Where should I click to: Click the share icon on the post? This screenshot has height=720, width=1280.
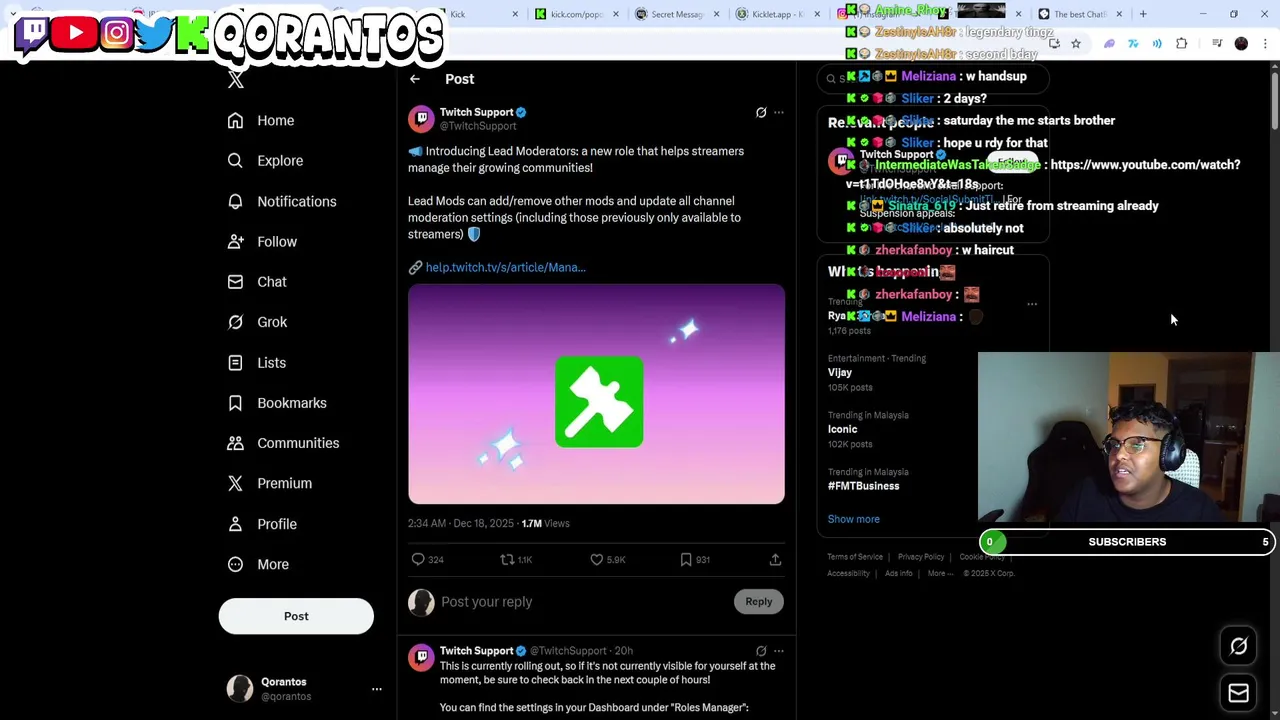(775, 560)
